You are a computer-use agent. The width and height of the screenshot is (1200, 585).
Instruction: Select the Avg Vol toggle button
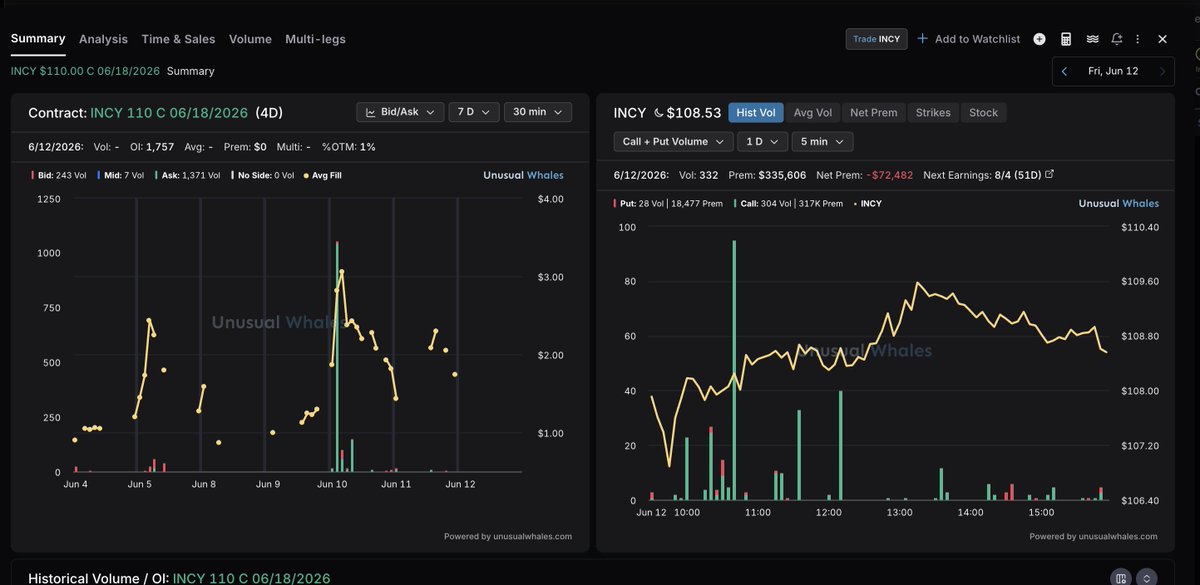coord(812,113)
